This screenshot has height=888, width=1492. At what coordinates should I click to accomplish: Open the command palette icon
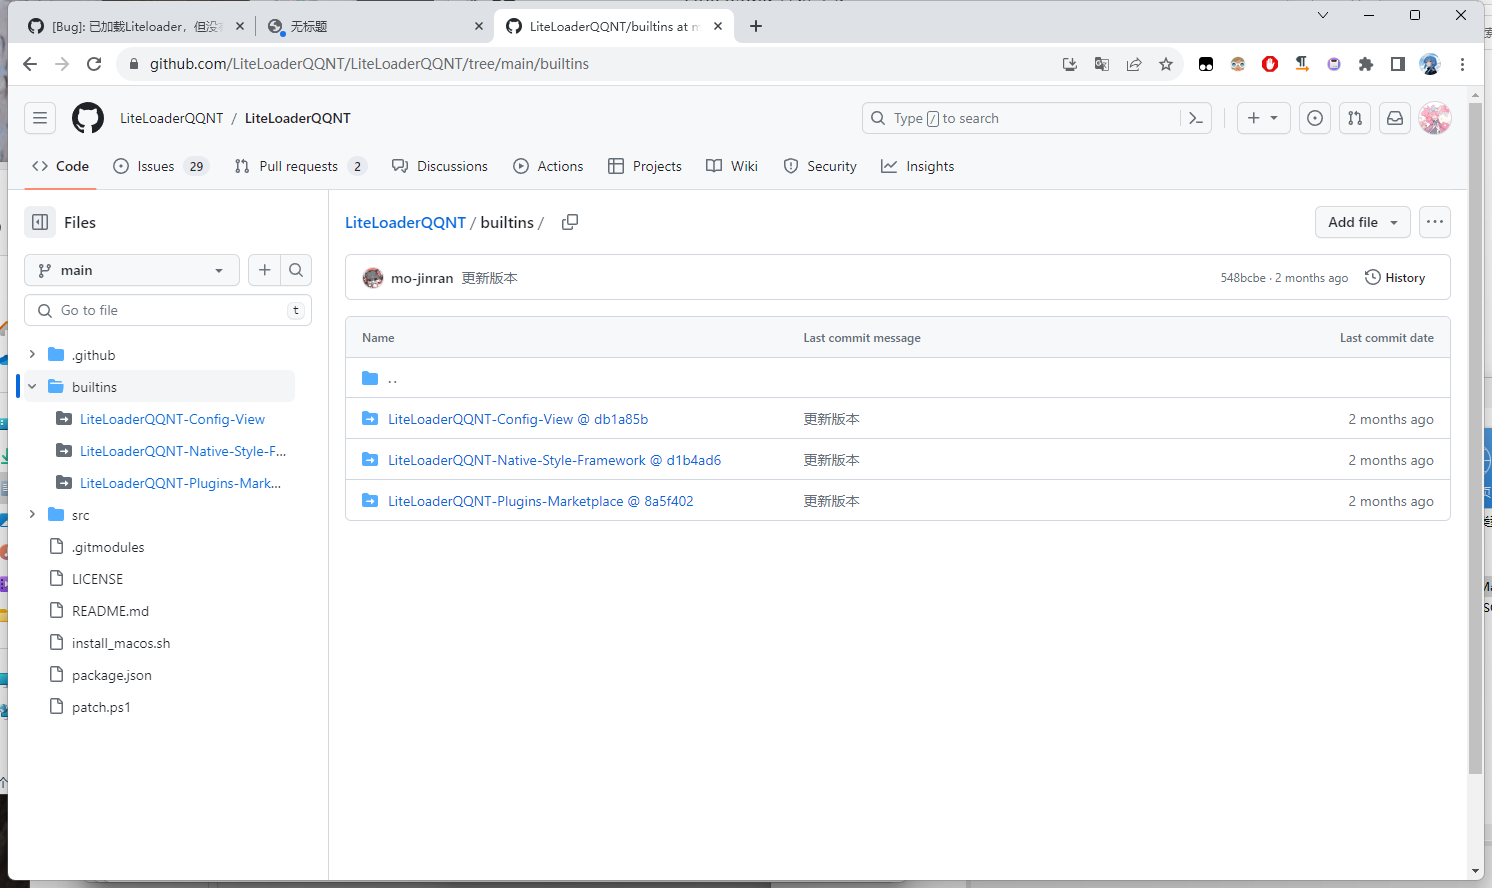pyautogui.click(x=1196, y=118)
